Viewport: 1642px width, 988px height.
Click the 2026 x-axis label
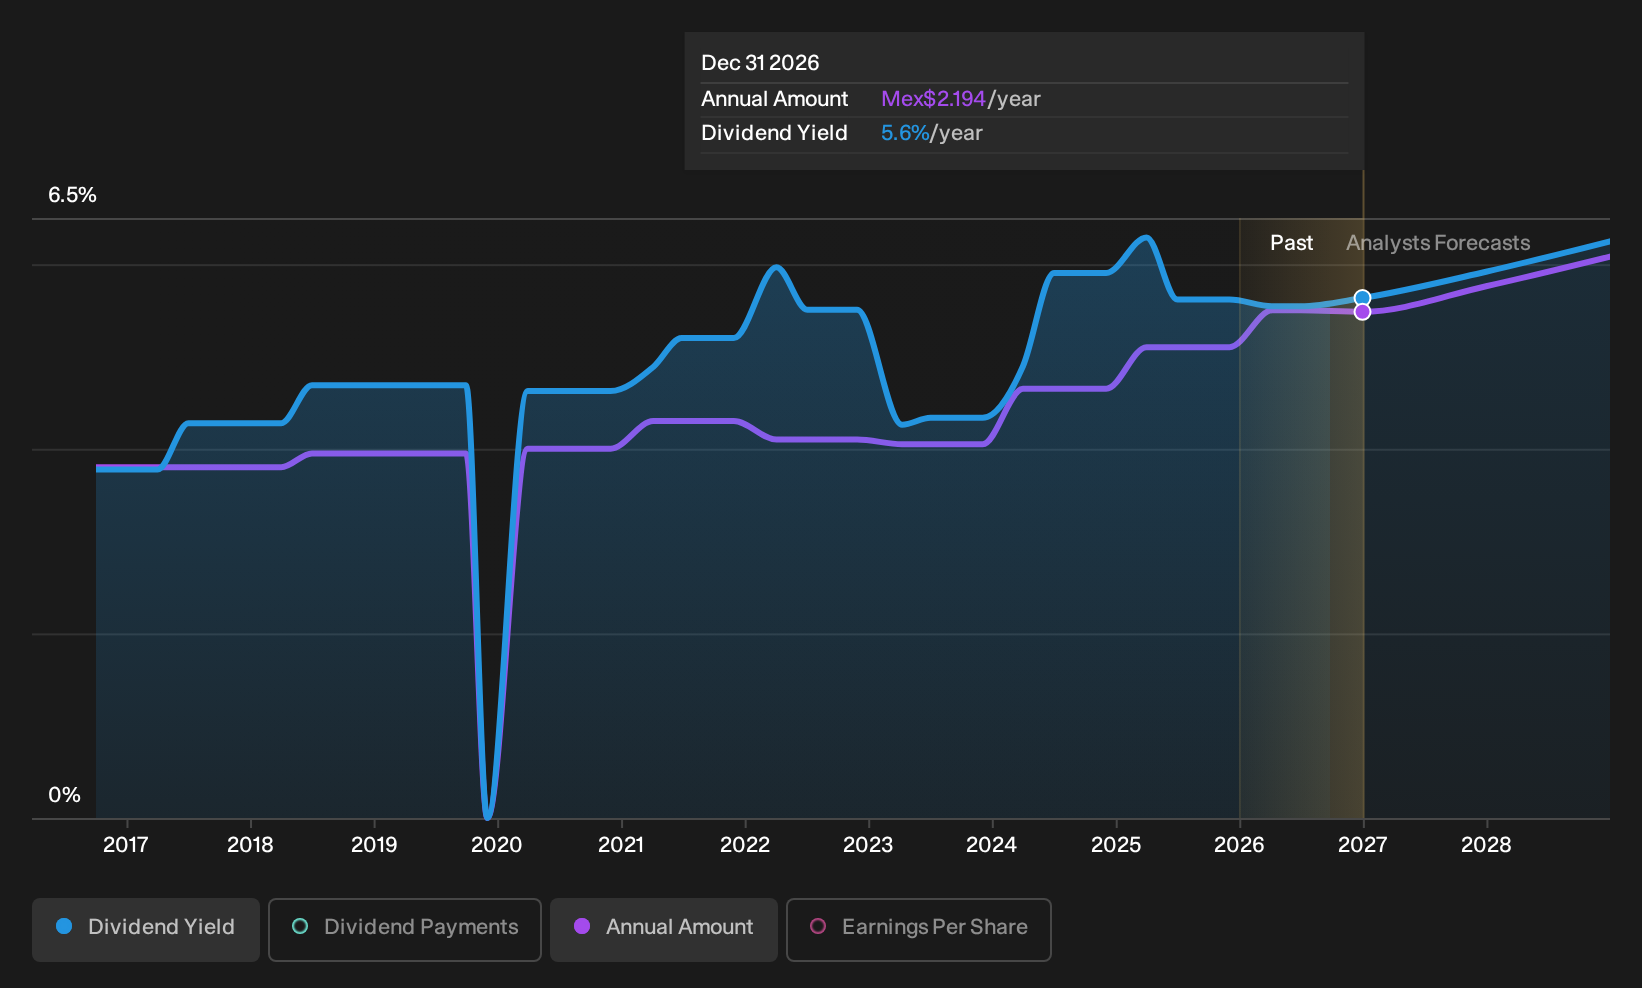pos(1239,845)
